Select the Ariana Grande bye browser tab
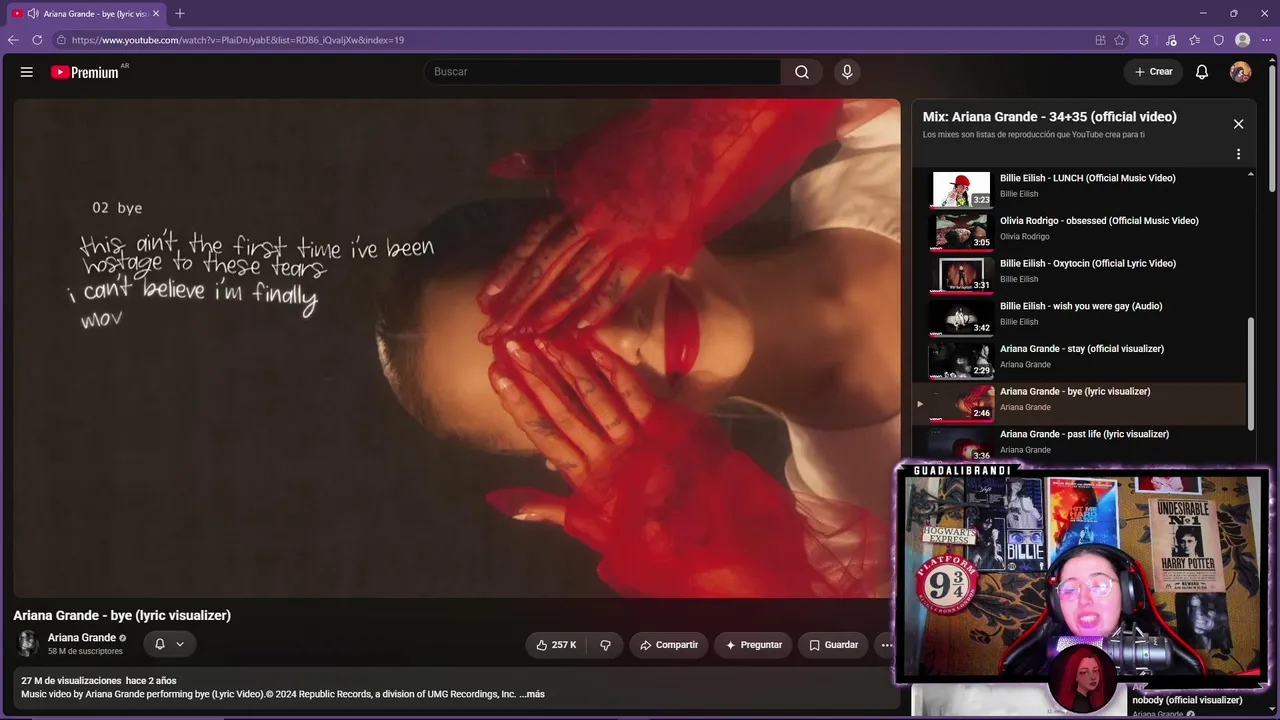1280x720 pixels. (x=86, y=14)
